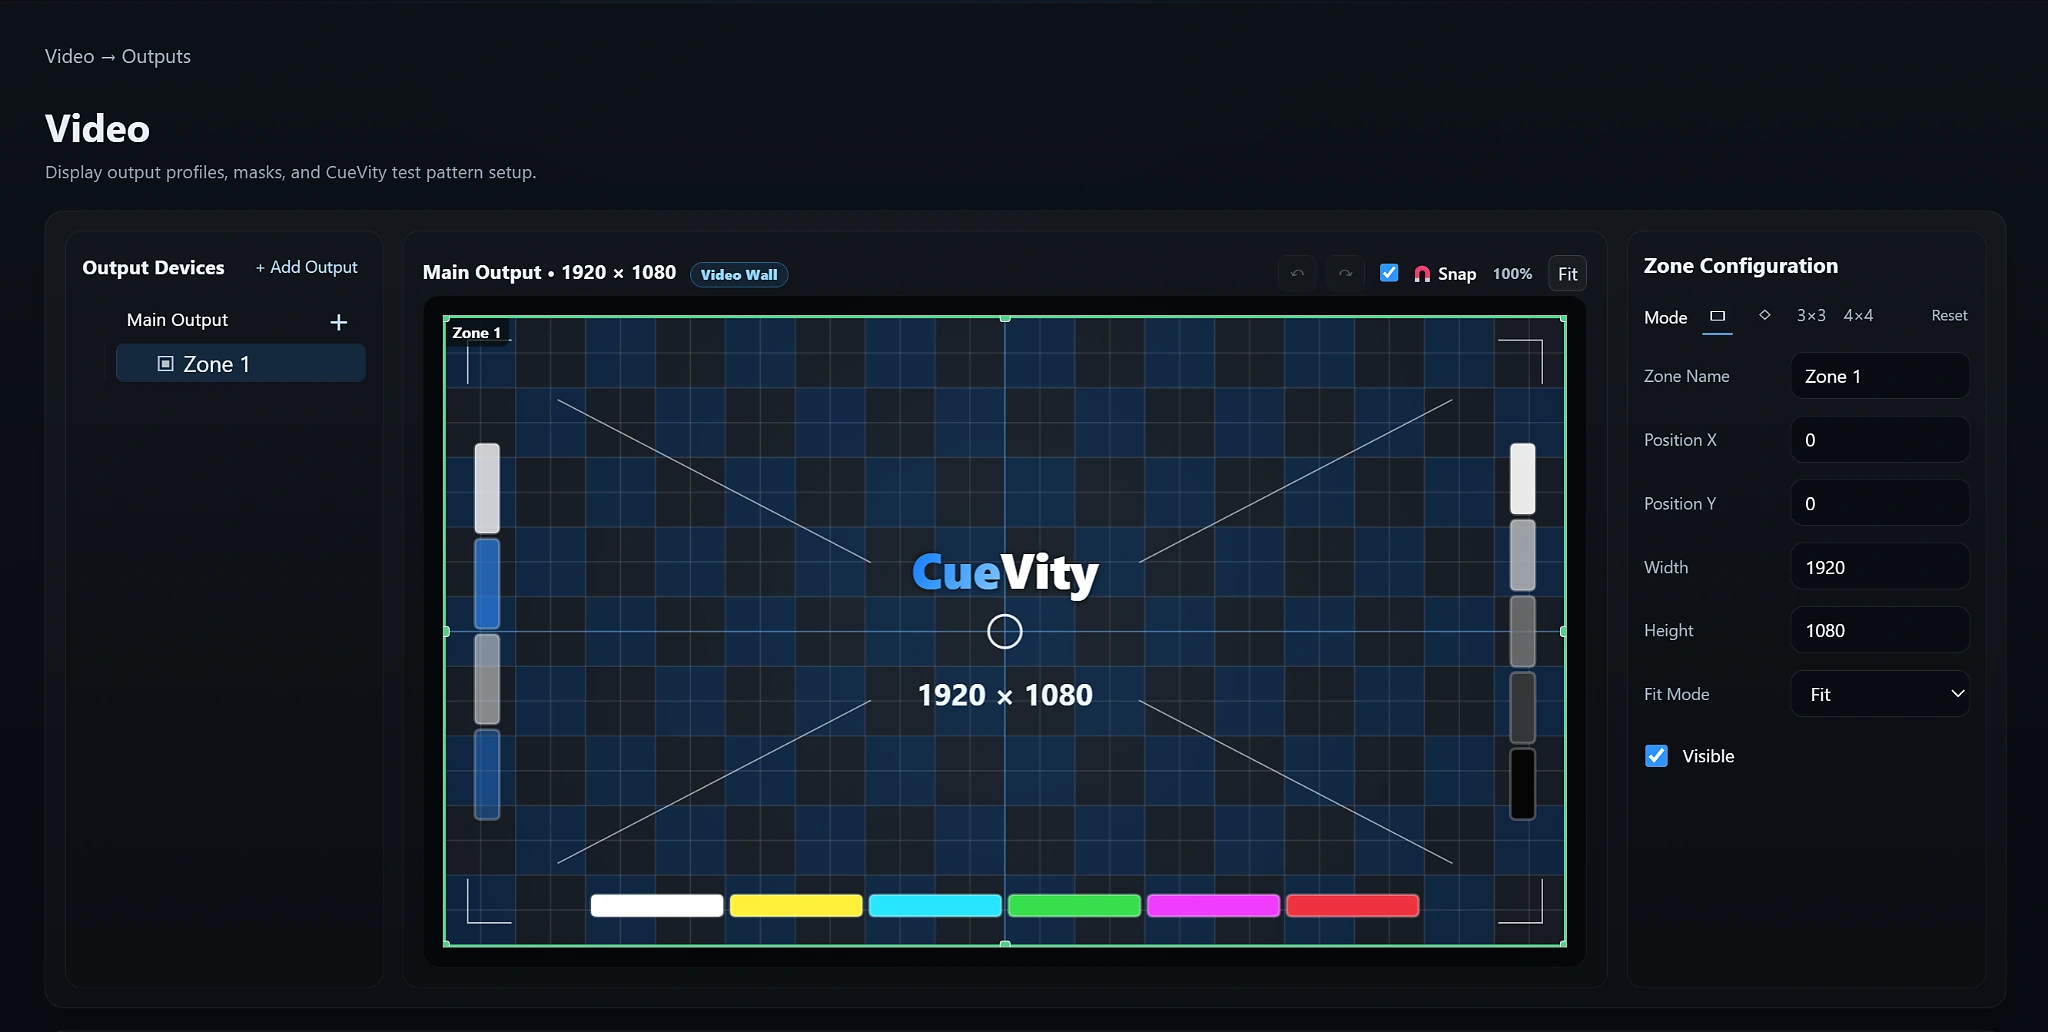Screen dimensions: 2048x1032
Task: Click the Video Wall badge
Action: [739, 275]
